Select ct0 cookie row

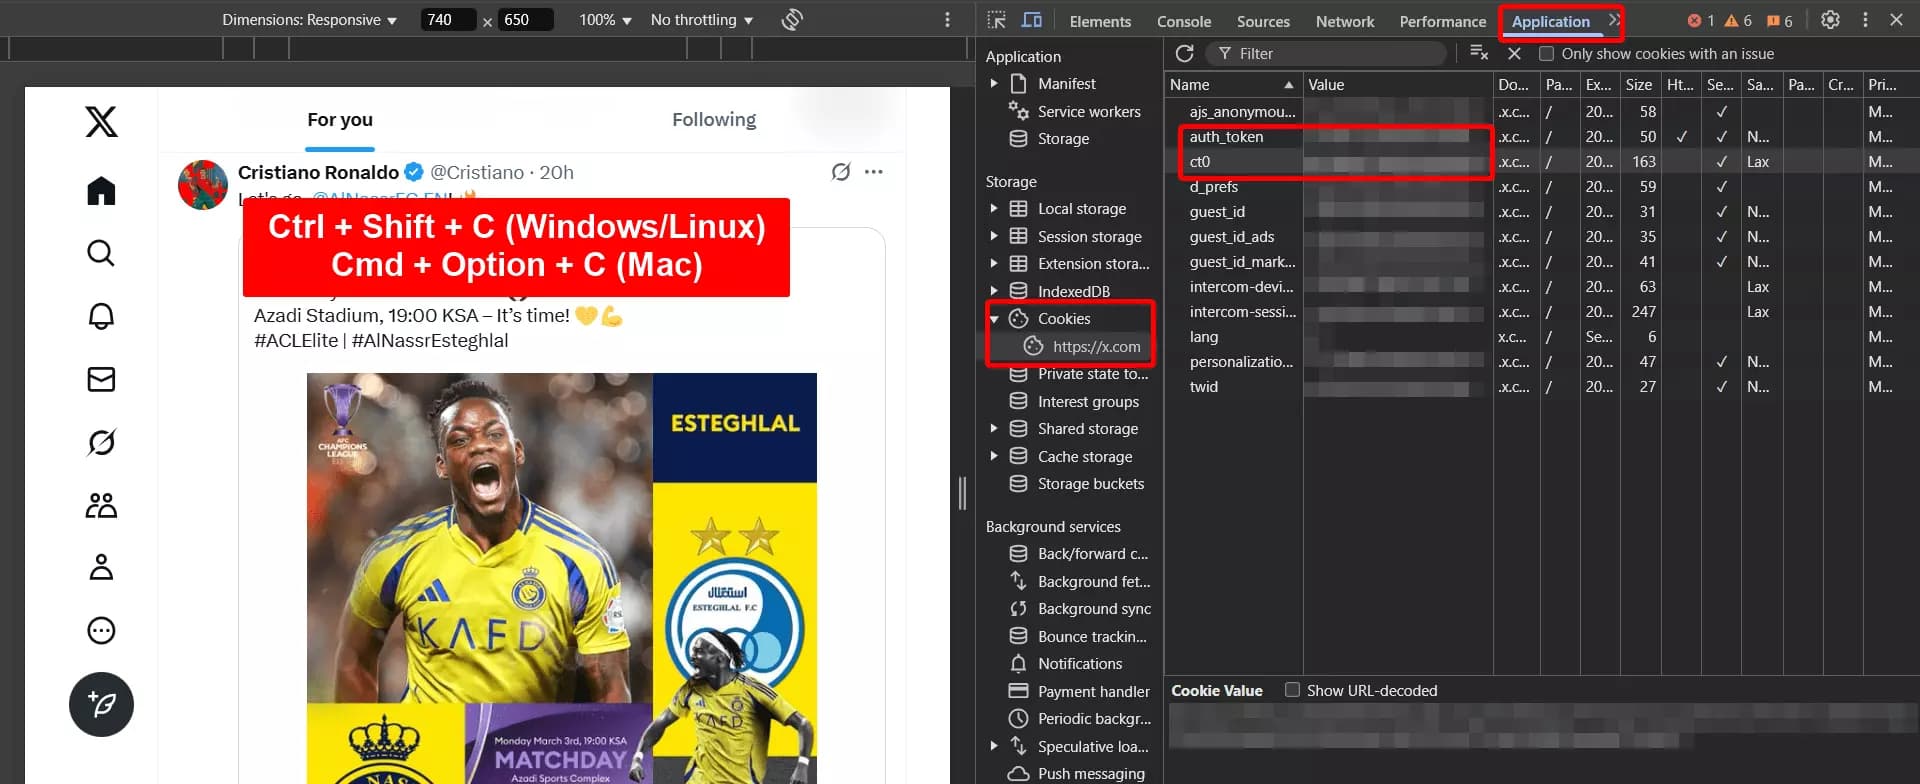tap(1540, 162)
